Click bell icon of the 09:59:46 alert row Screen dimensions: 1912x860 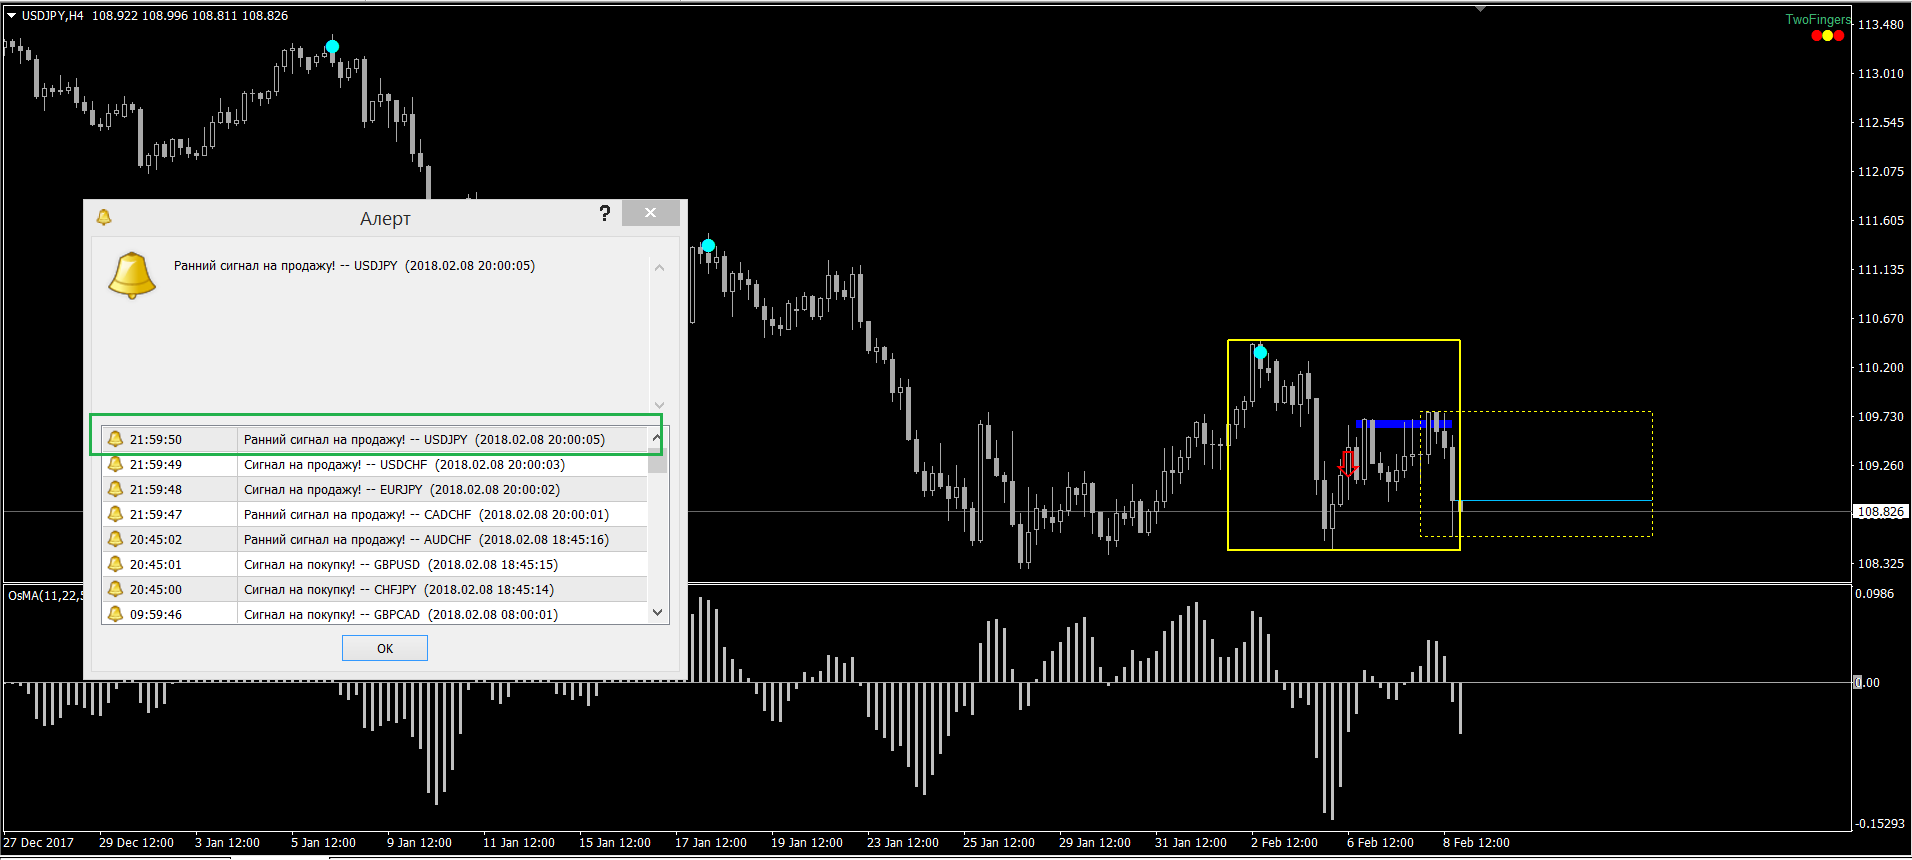[115, 614]
